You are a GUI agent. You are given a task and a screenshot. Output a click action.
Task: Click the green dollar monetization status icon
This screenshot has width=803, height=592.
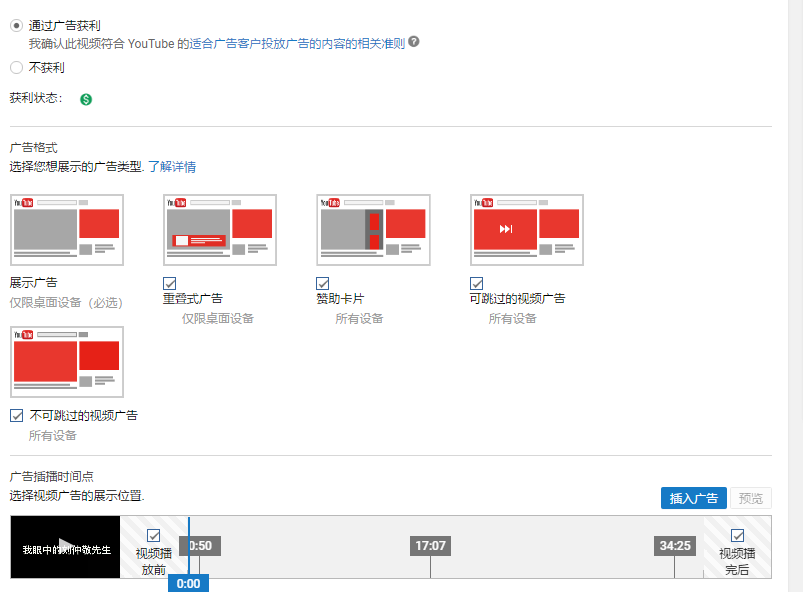pyautogui.click(x=86, y=99)
